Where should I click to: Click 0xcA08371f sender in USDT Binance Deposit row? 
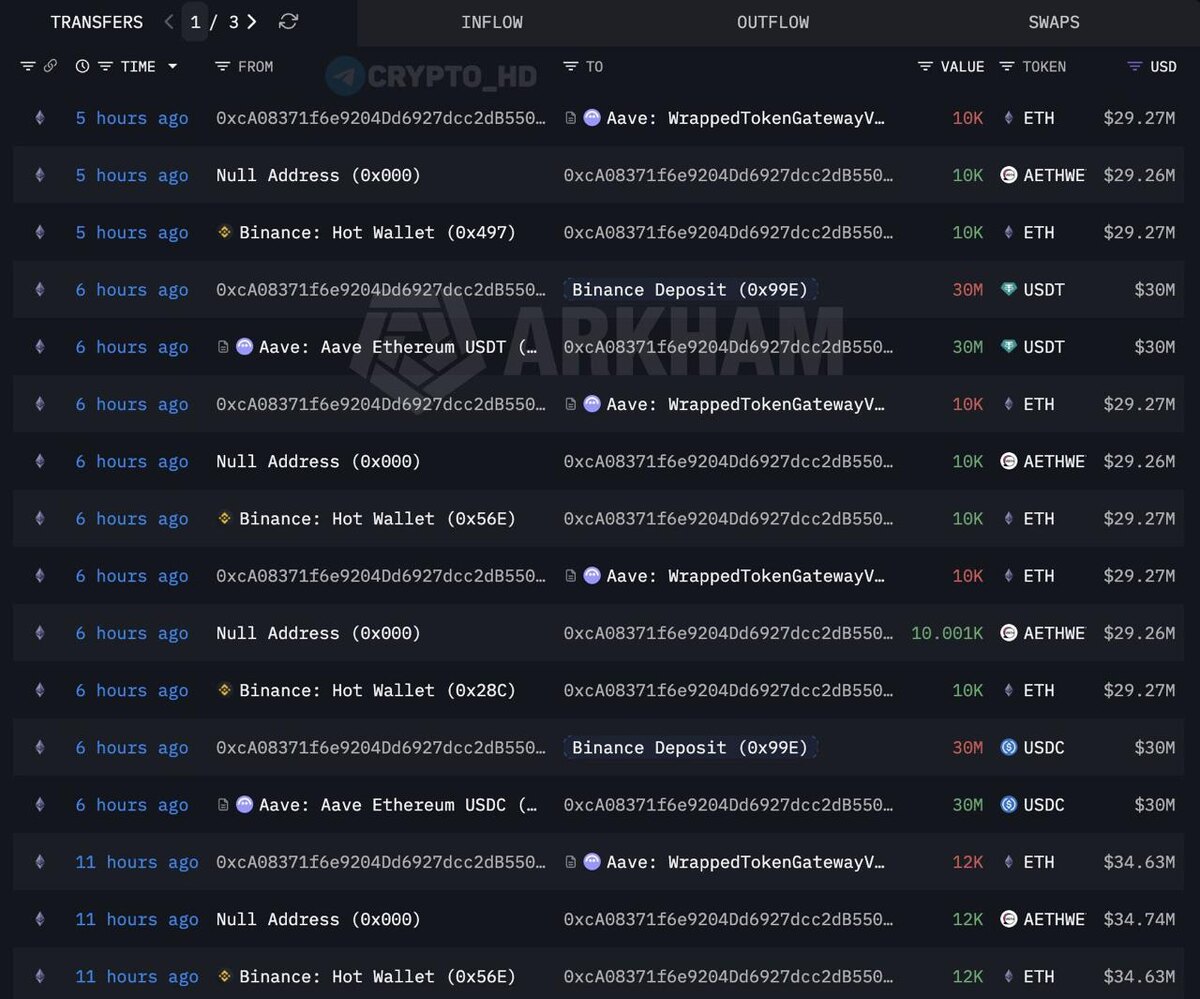pos(381,290)
